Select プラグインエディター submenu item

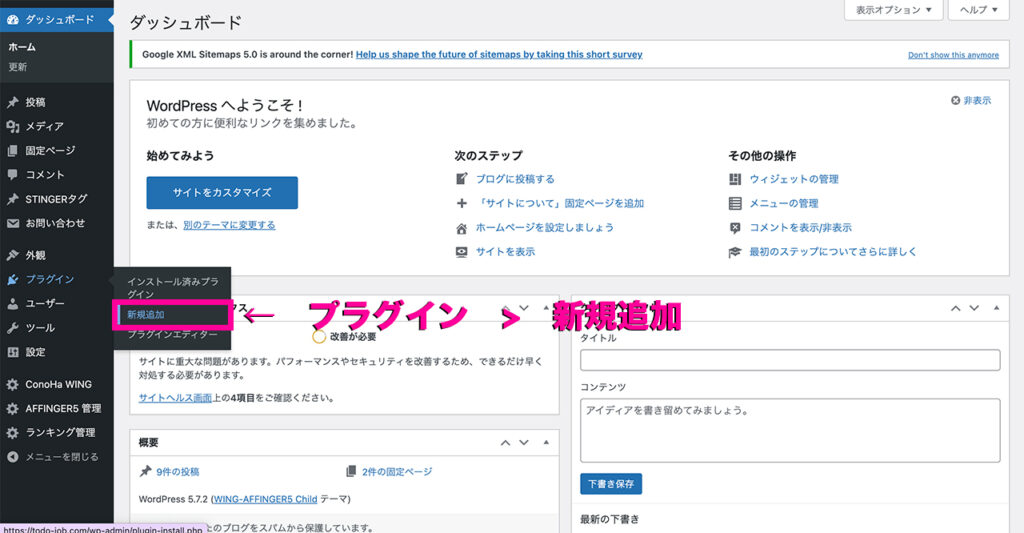pyautogui.click(x=172, y=334)
